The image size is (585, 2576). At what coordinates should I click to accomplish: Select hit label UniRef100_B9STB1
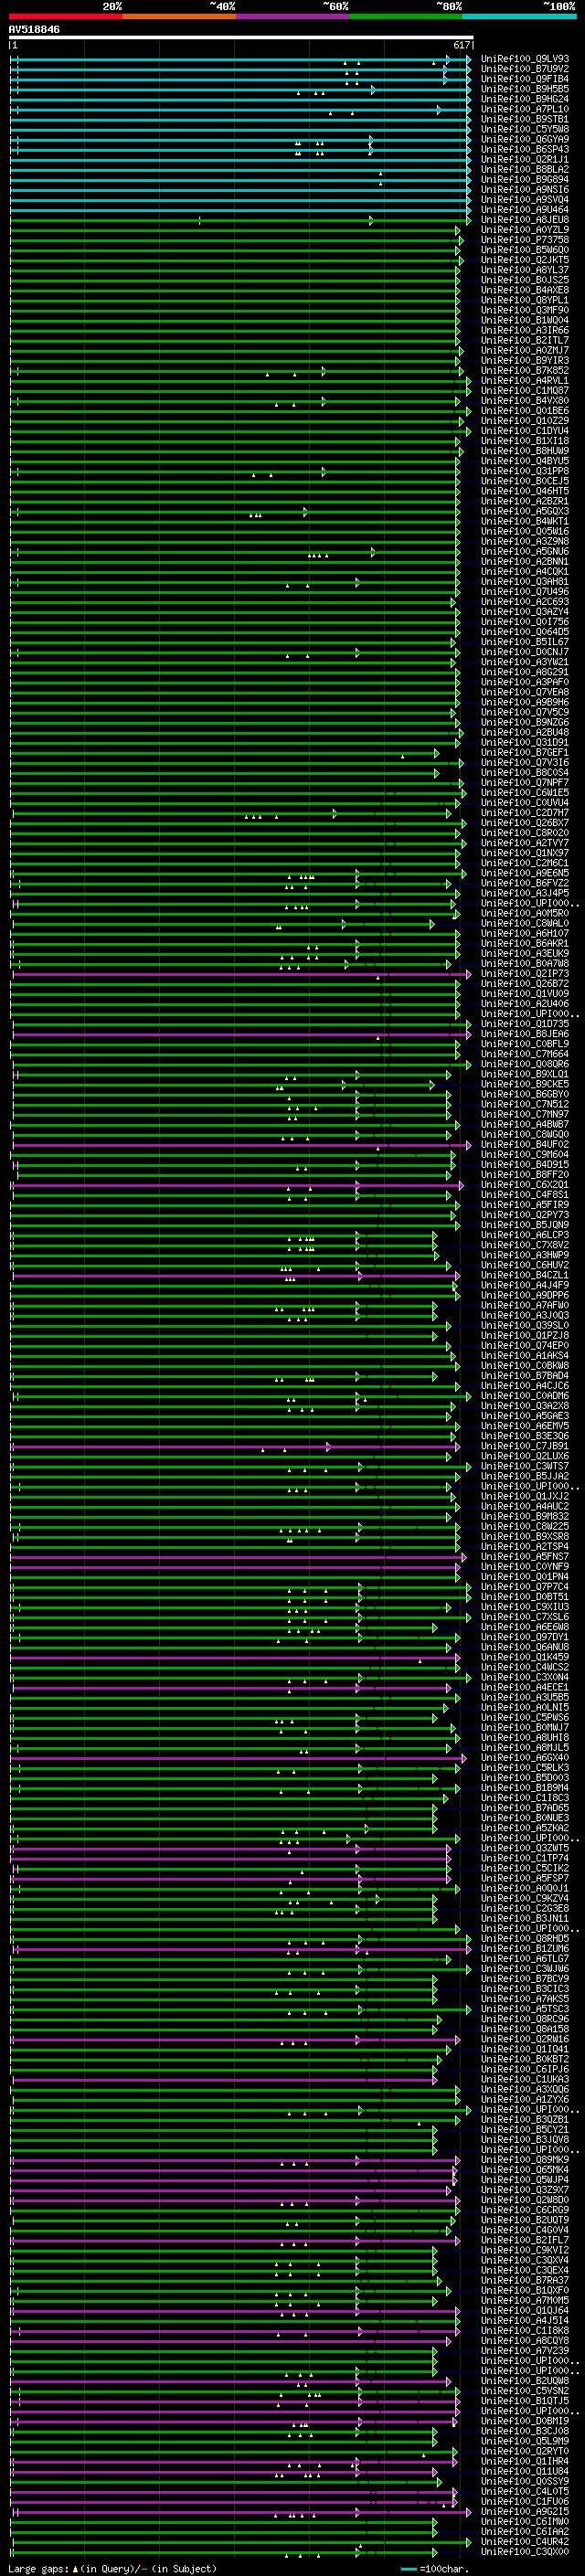[x=525, y=119]
